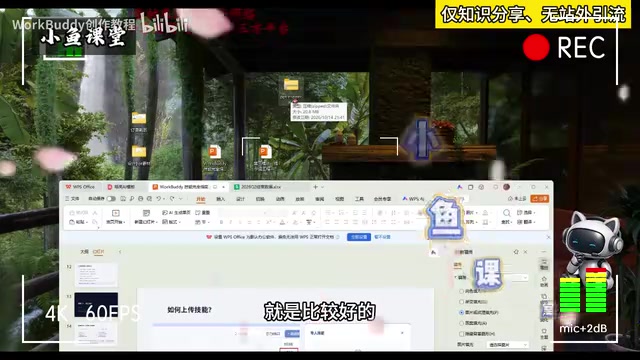
Task: Click the AI generate single page button
Action: point(176,213)
